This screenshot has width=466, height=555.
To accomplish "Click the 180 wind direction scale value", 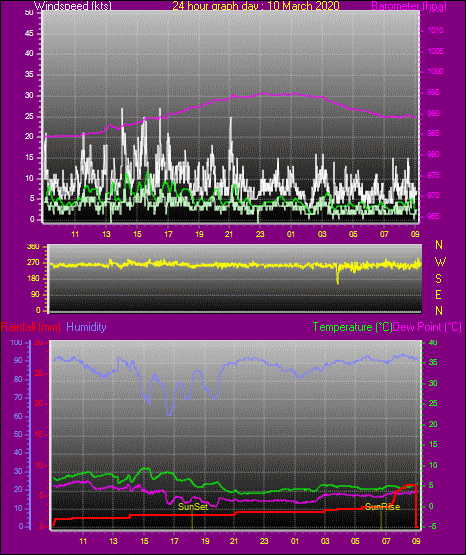I will point(33,279).
